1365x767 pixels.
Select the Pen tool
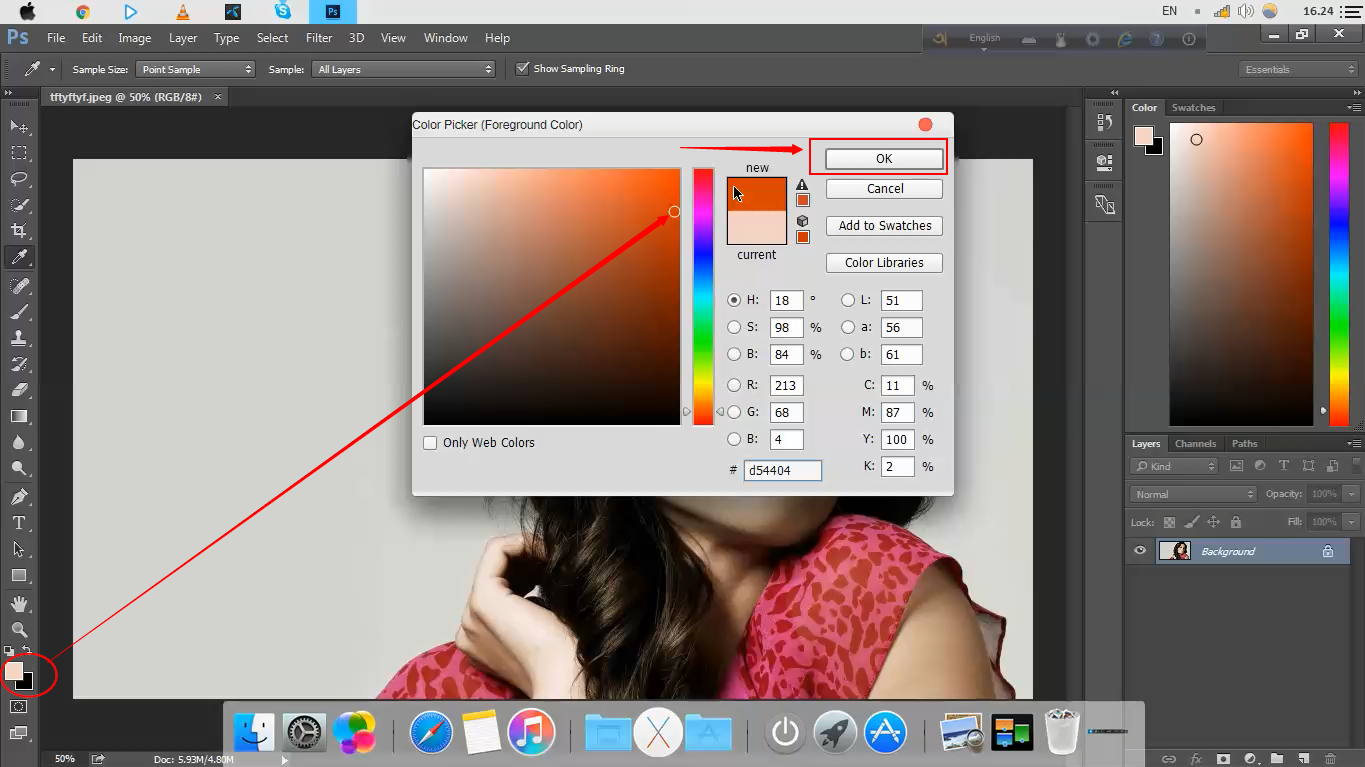tap(19, 497)
